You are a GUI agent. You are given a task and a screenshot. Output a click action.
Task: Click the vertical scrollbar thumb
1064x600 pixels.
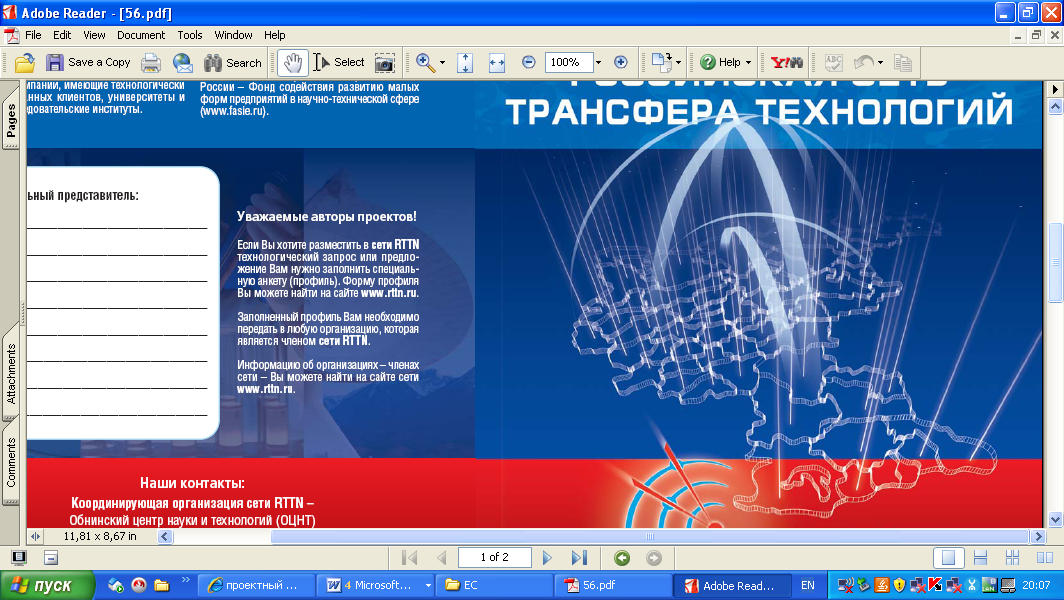coord(1055,262)
